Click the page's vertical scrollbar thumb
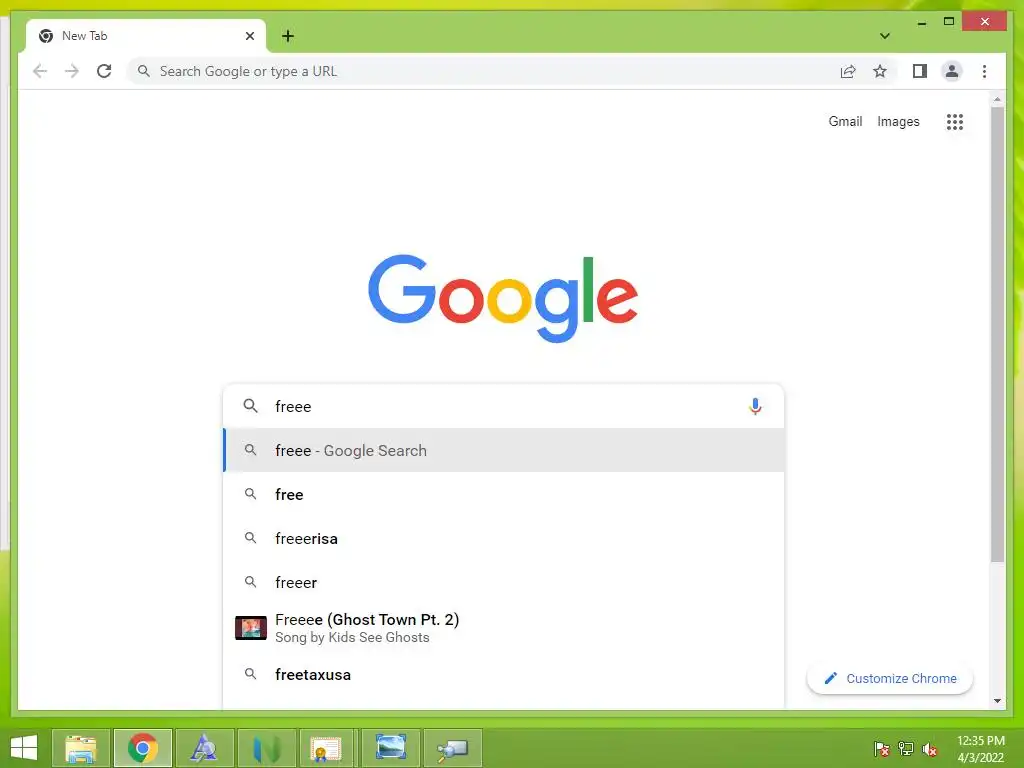Screen dimensions: 1024x768 (997, 333)
